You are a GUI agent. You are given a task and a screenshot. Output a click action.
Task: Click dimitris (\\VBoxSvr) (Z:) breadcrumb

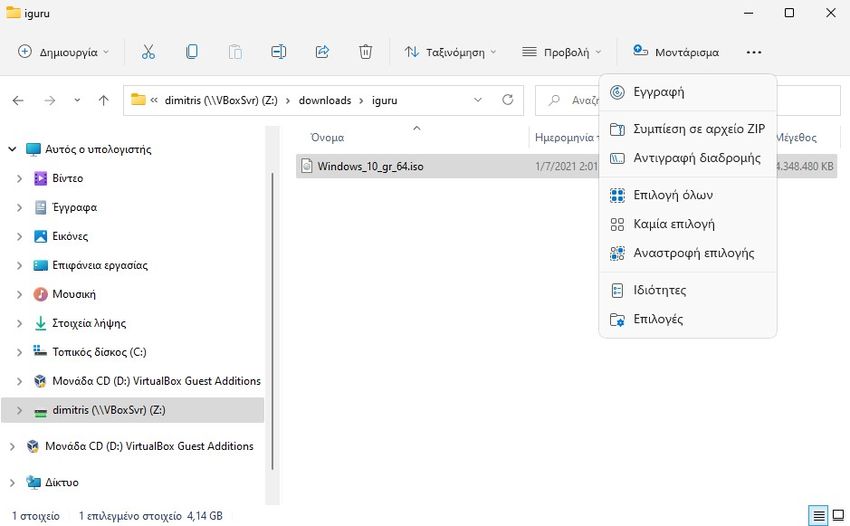pos(221,100)
